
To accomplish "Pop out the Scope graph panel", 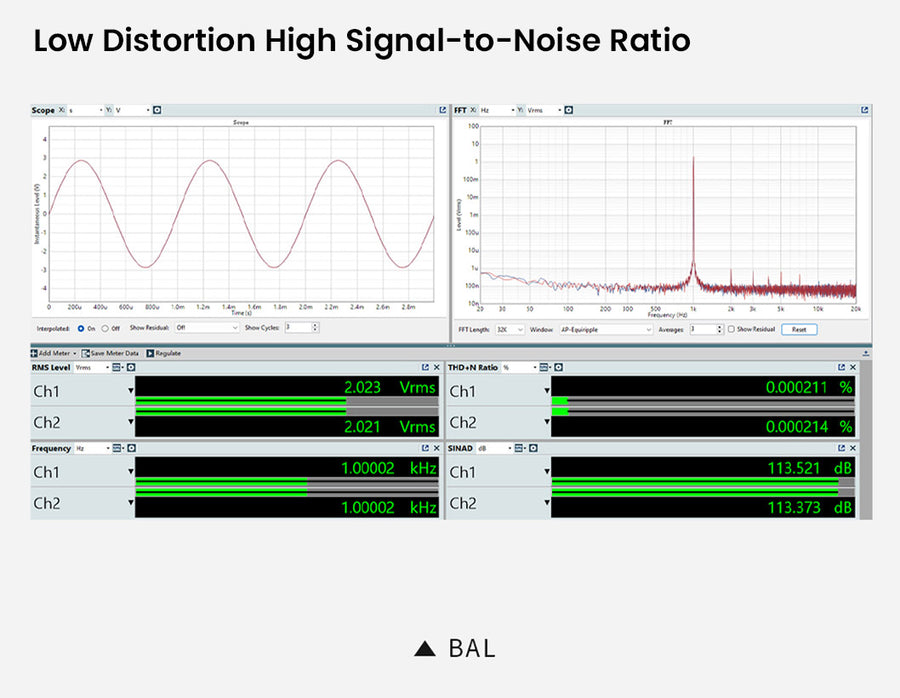I will tap(441, 110).
